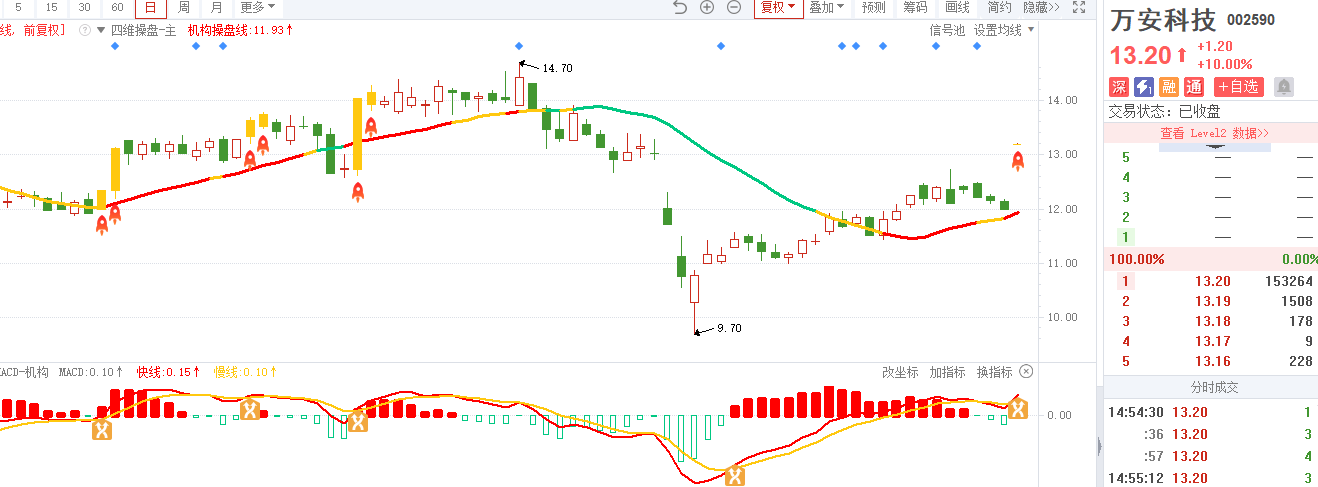Click the undo arrow icon in chart toolbar
The height and width of the screenshot is (487, 1318).
[x=680, y=8]
